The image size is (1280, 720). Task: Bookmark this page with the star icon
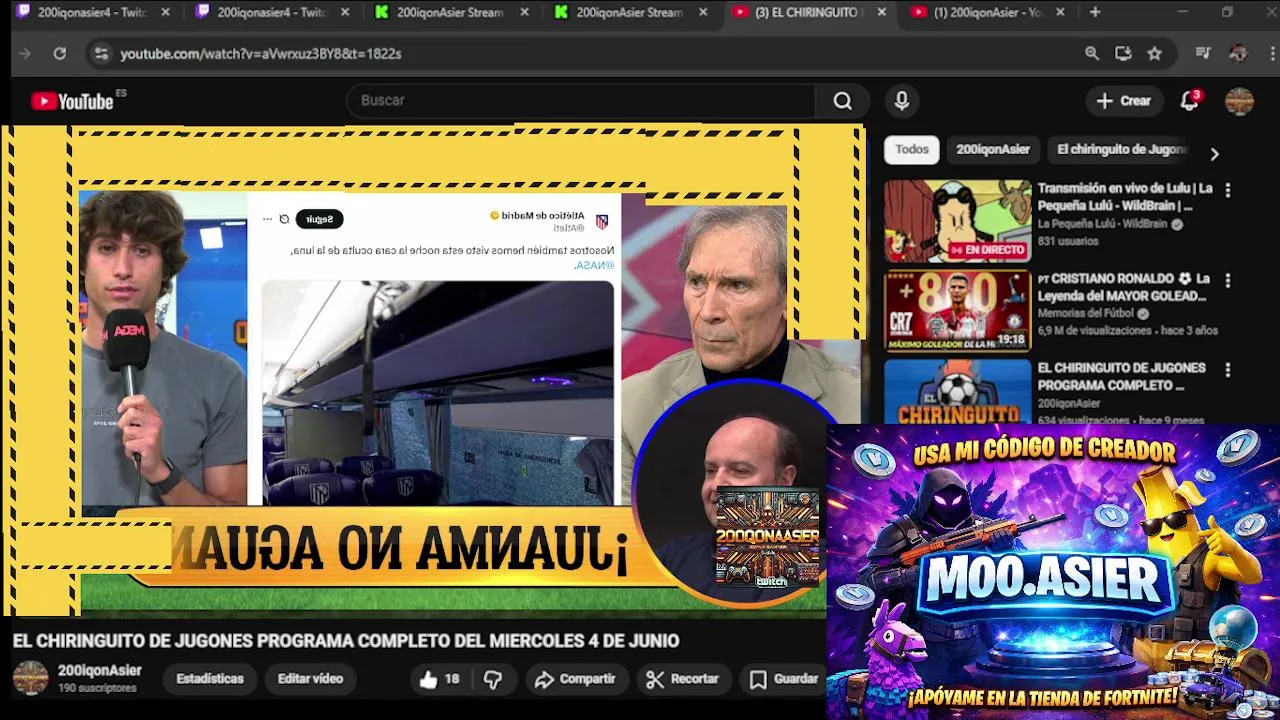click(1154, 54)
